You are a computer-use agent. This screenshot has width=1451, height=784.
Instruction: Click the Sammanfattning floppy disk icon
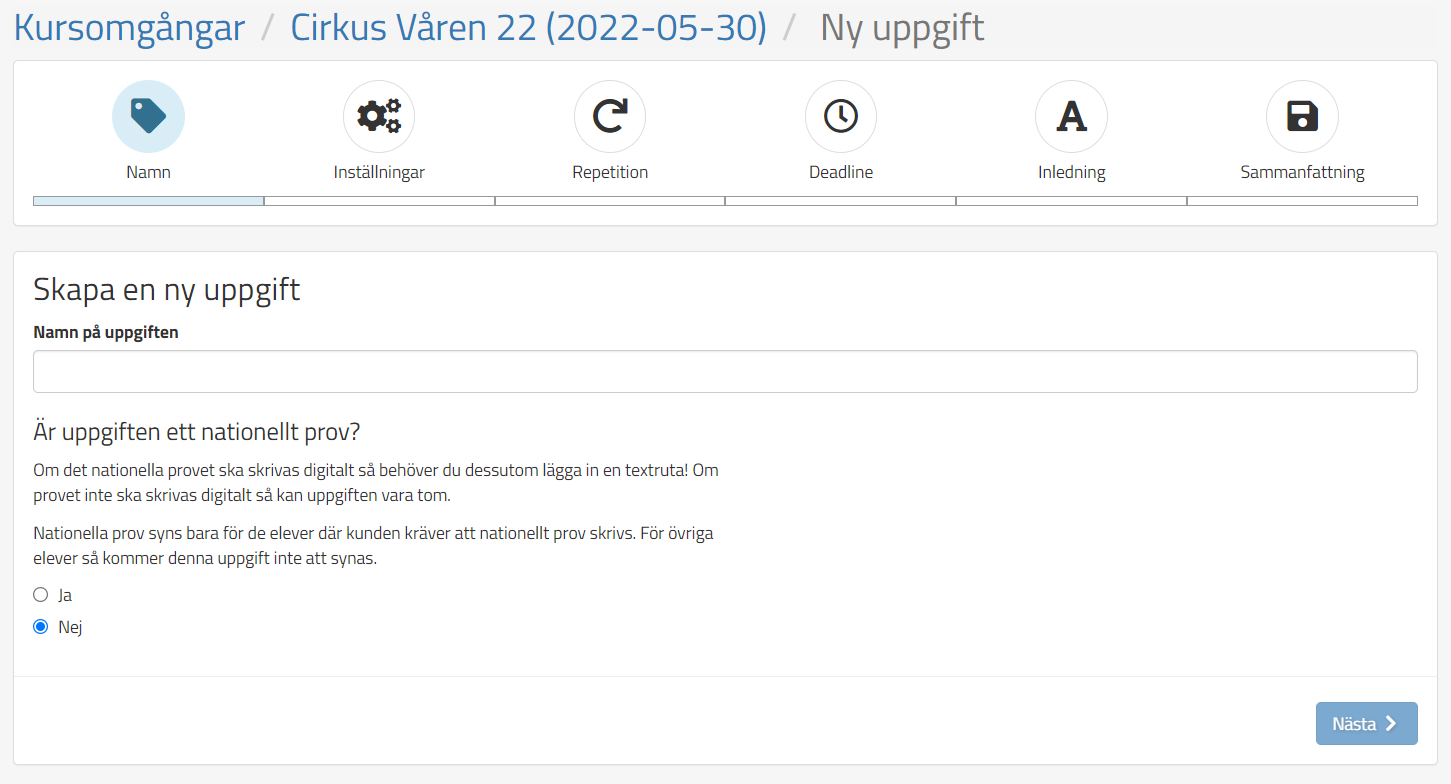coord(1302,116)
